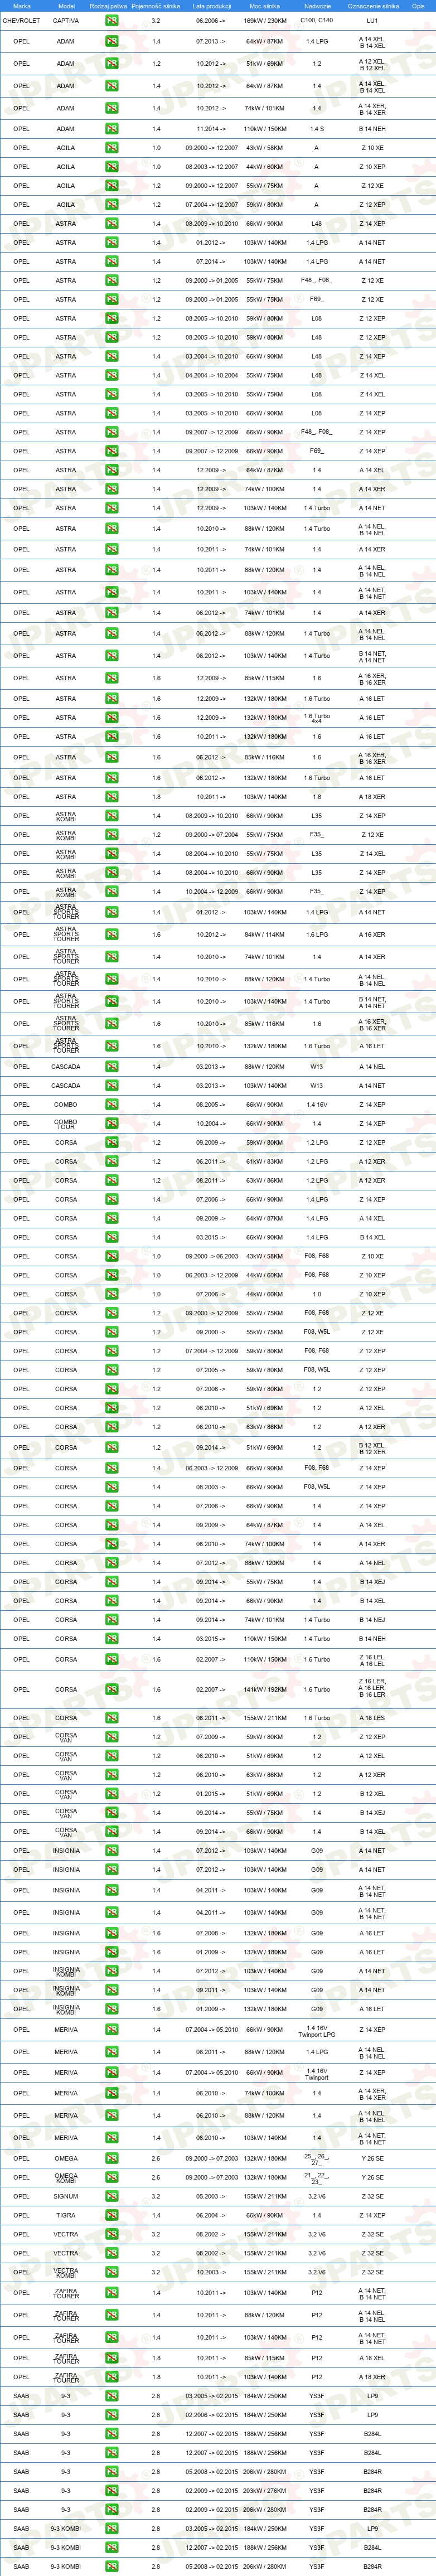Click fuel icon in Opel Tigra row
Viewport: 436px width, 2576px height.
[x=112, y=2216]
